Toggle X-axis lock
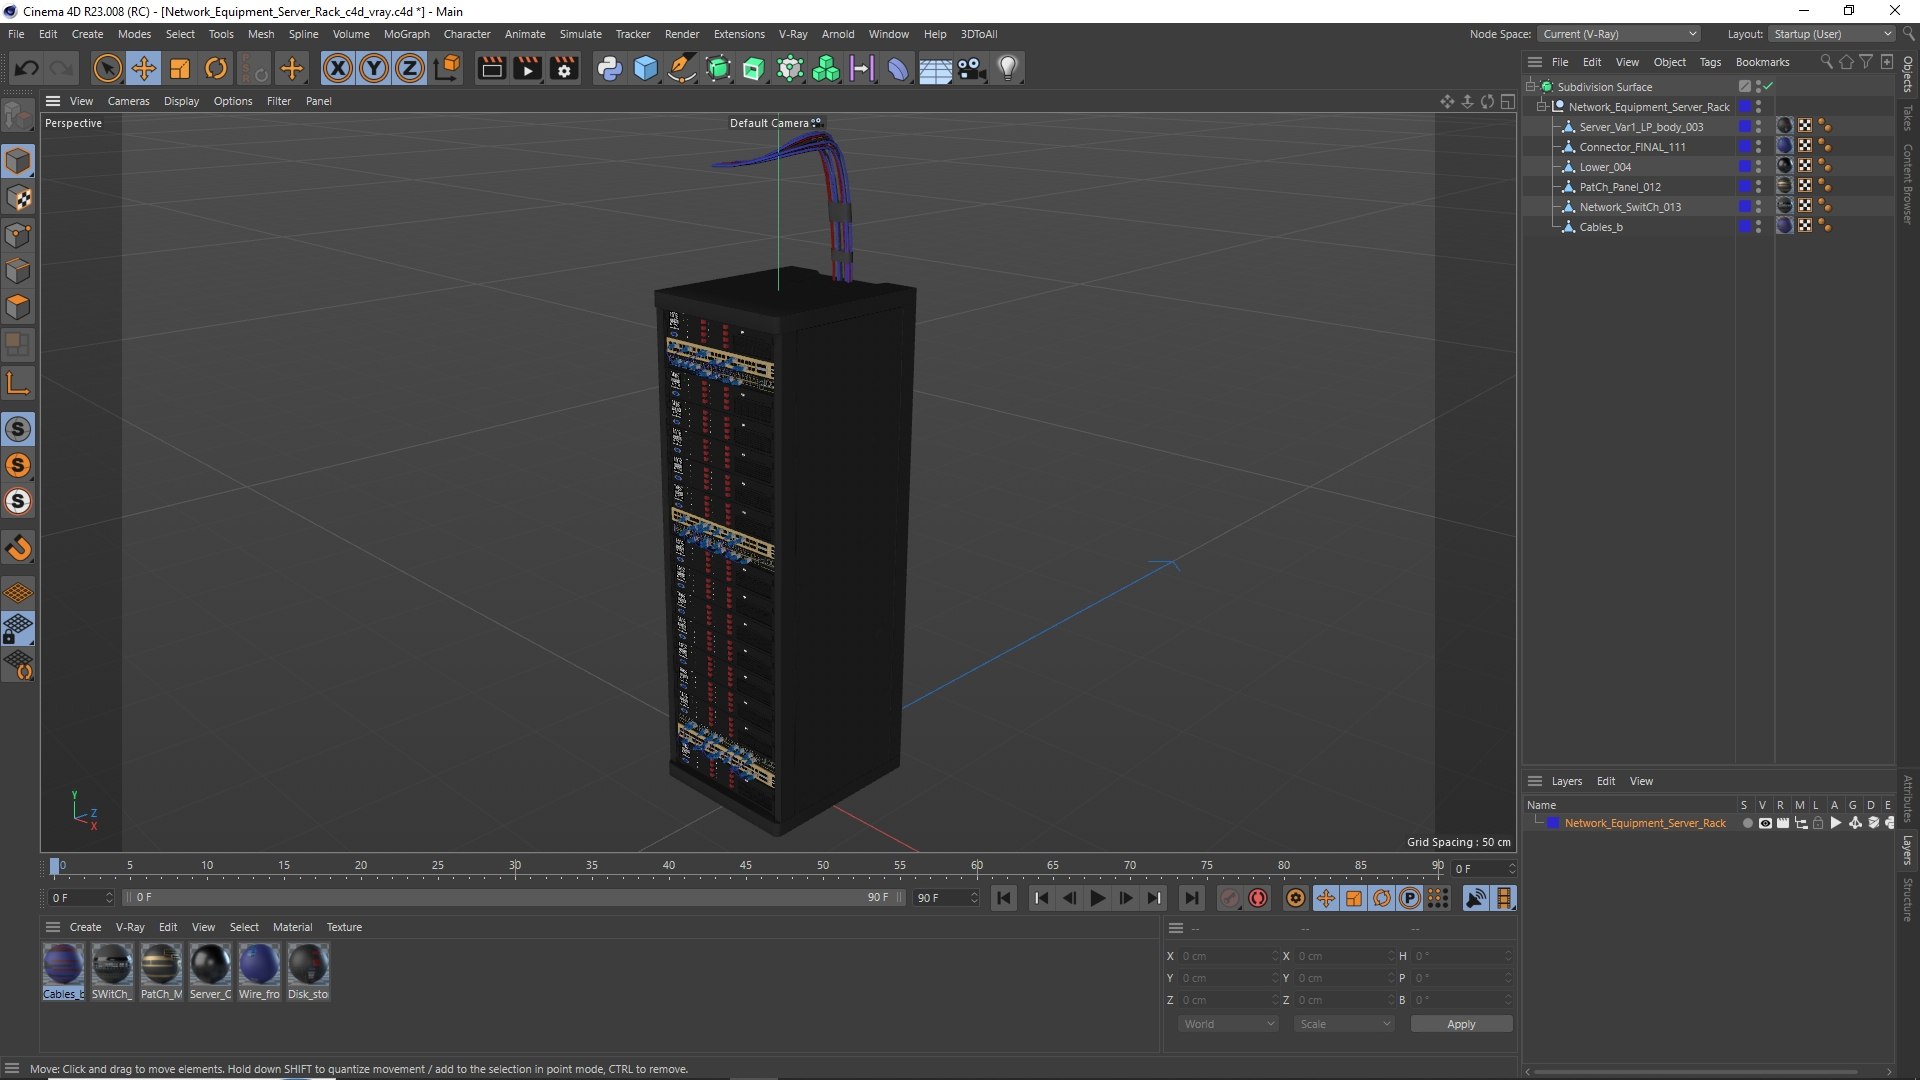The width and height of the screenshot is (1920, 1080). click(338, 68)
